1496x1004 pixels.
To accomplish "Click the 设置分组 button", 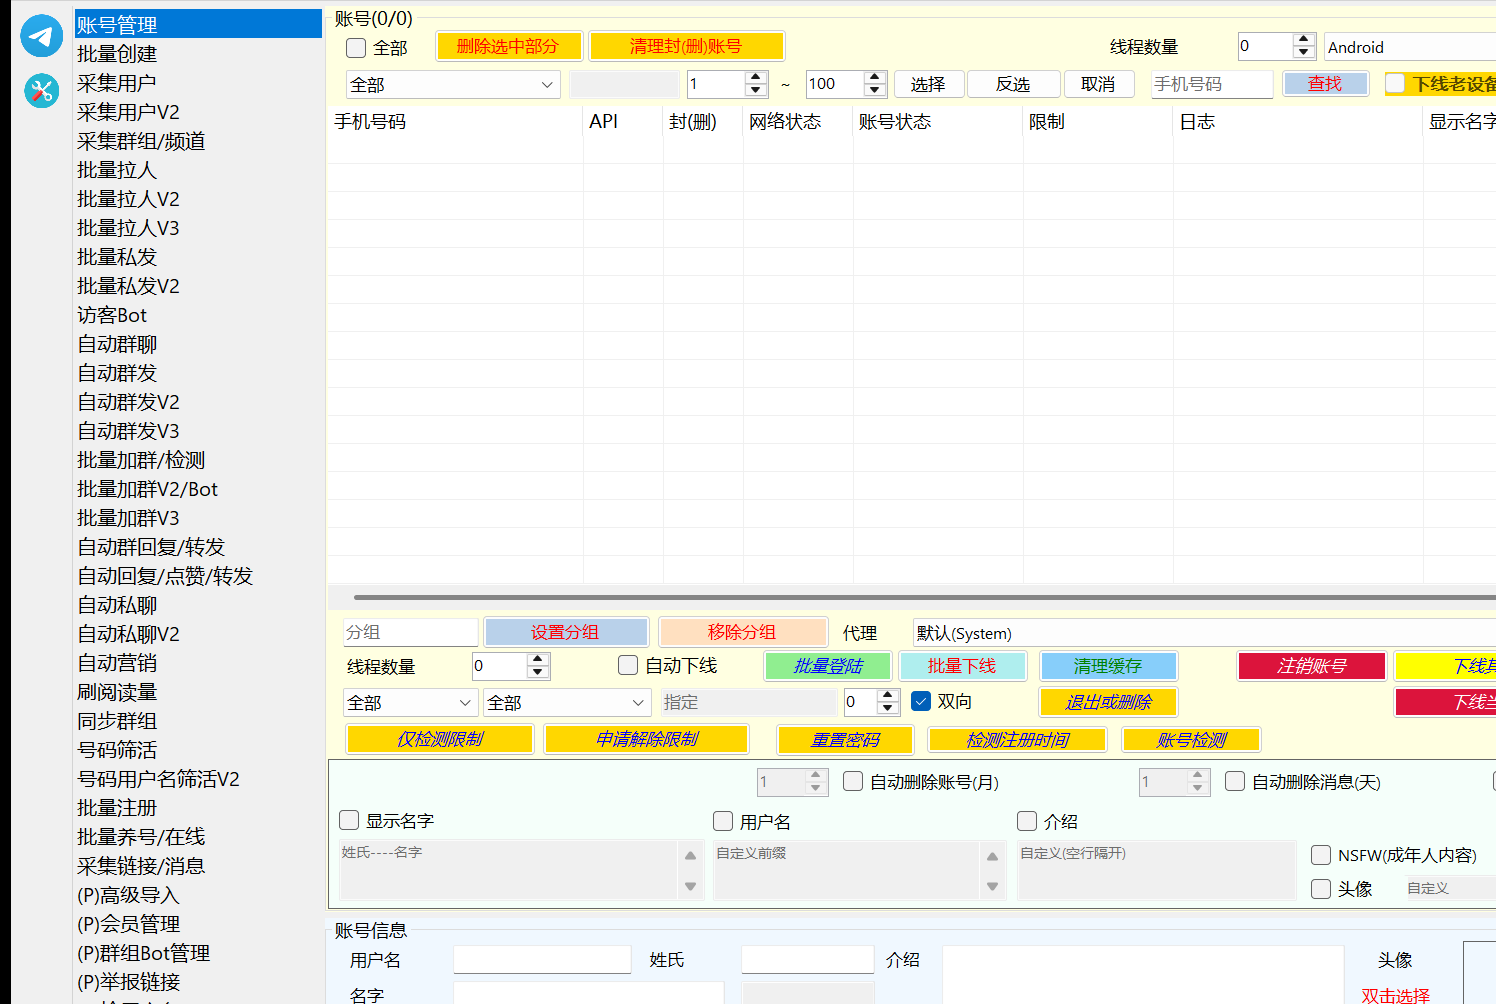I will 565,632.
